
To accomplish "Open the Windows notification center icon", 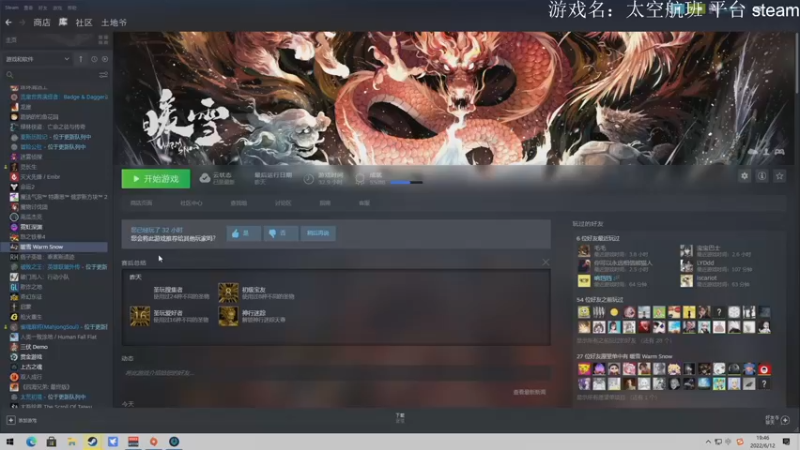I will click(786, 441).
